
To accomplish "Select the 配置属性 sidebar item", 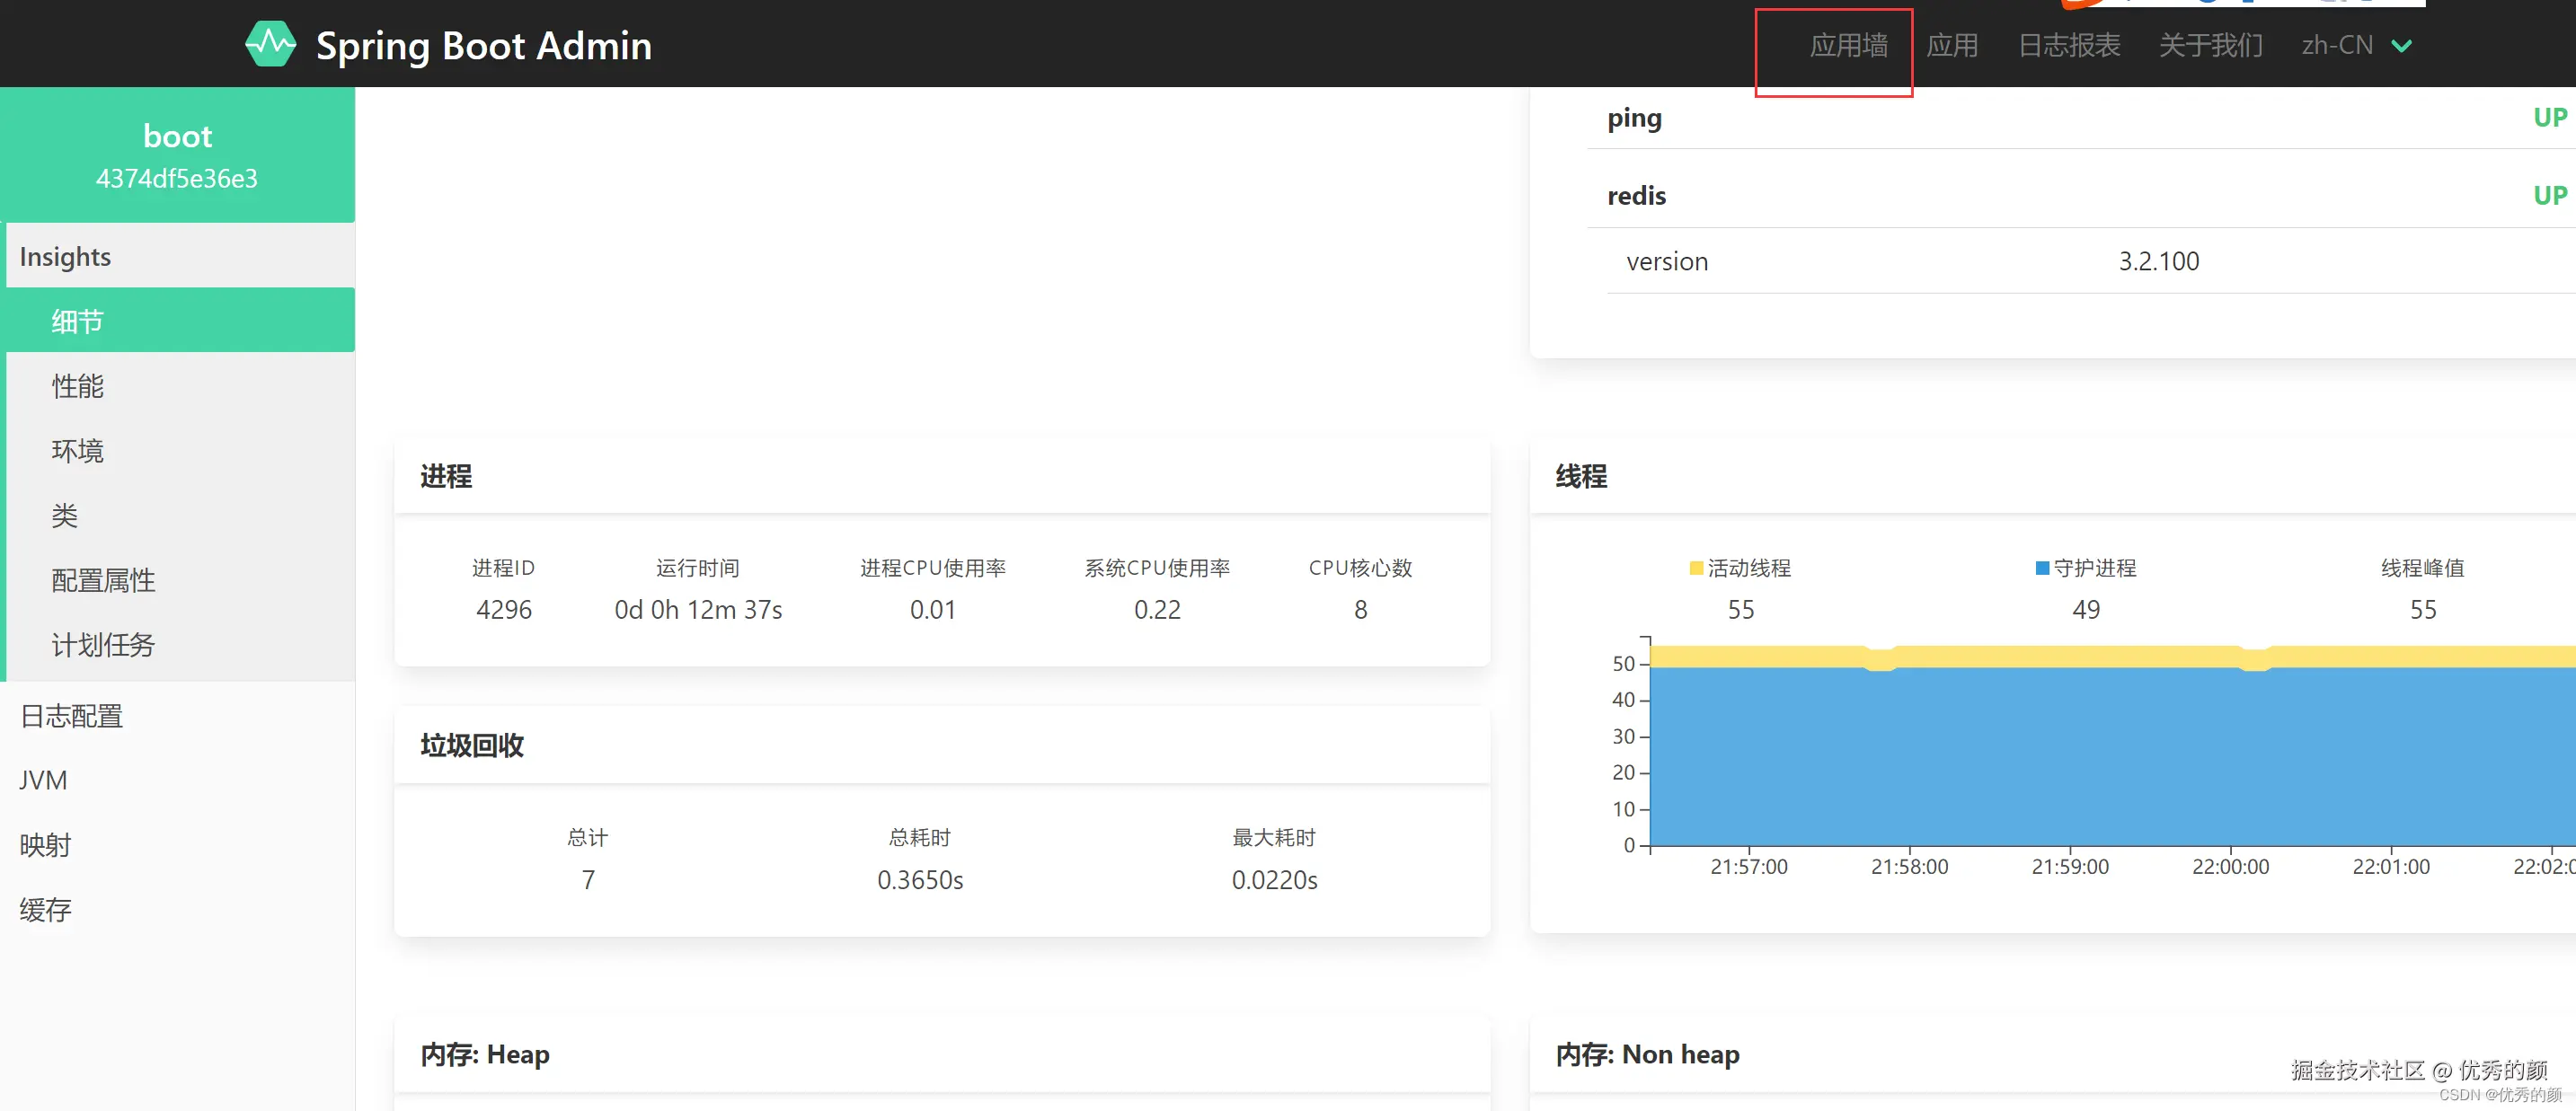I will coord(103,580).
